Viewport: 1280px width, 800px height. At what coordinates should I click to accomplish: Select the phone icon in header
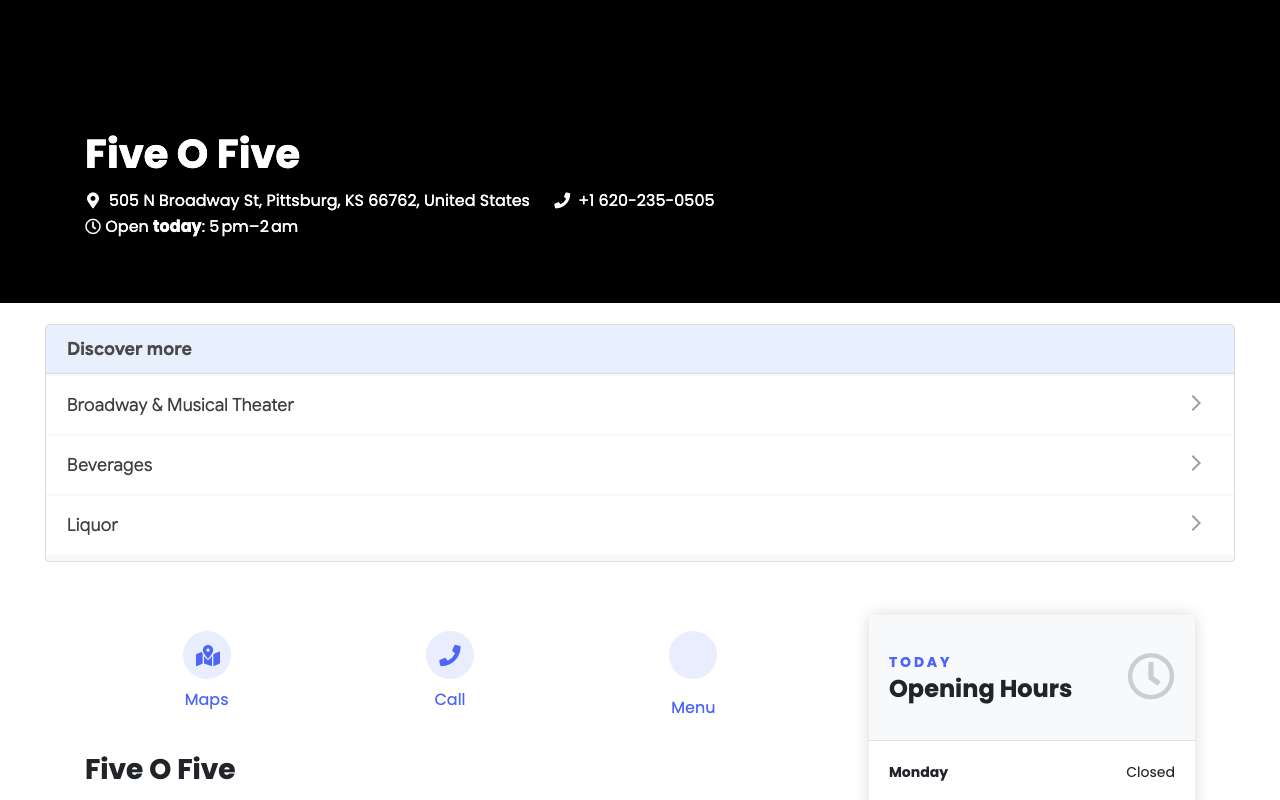coord(562,200)
